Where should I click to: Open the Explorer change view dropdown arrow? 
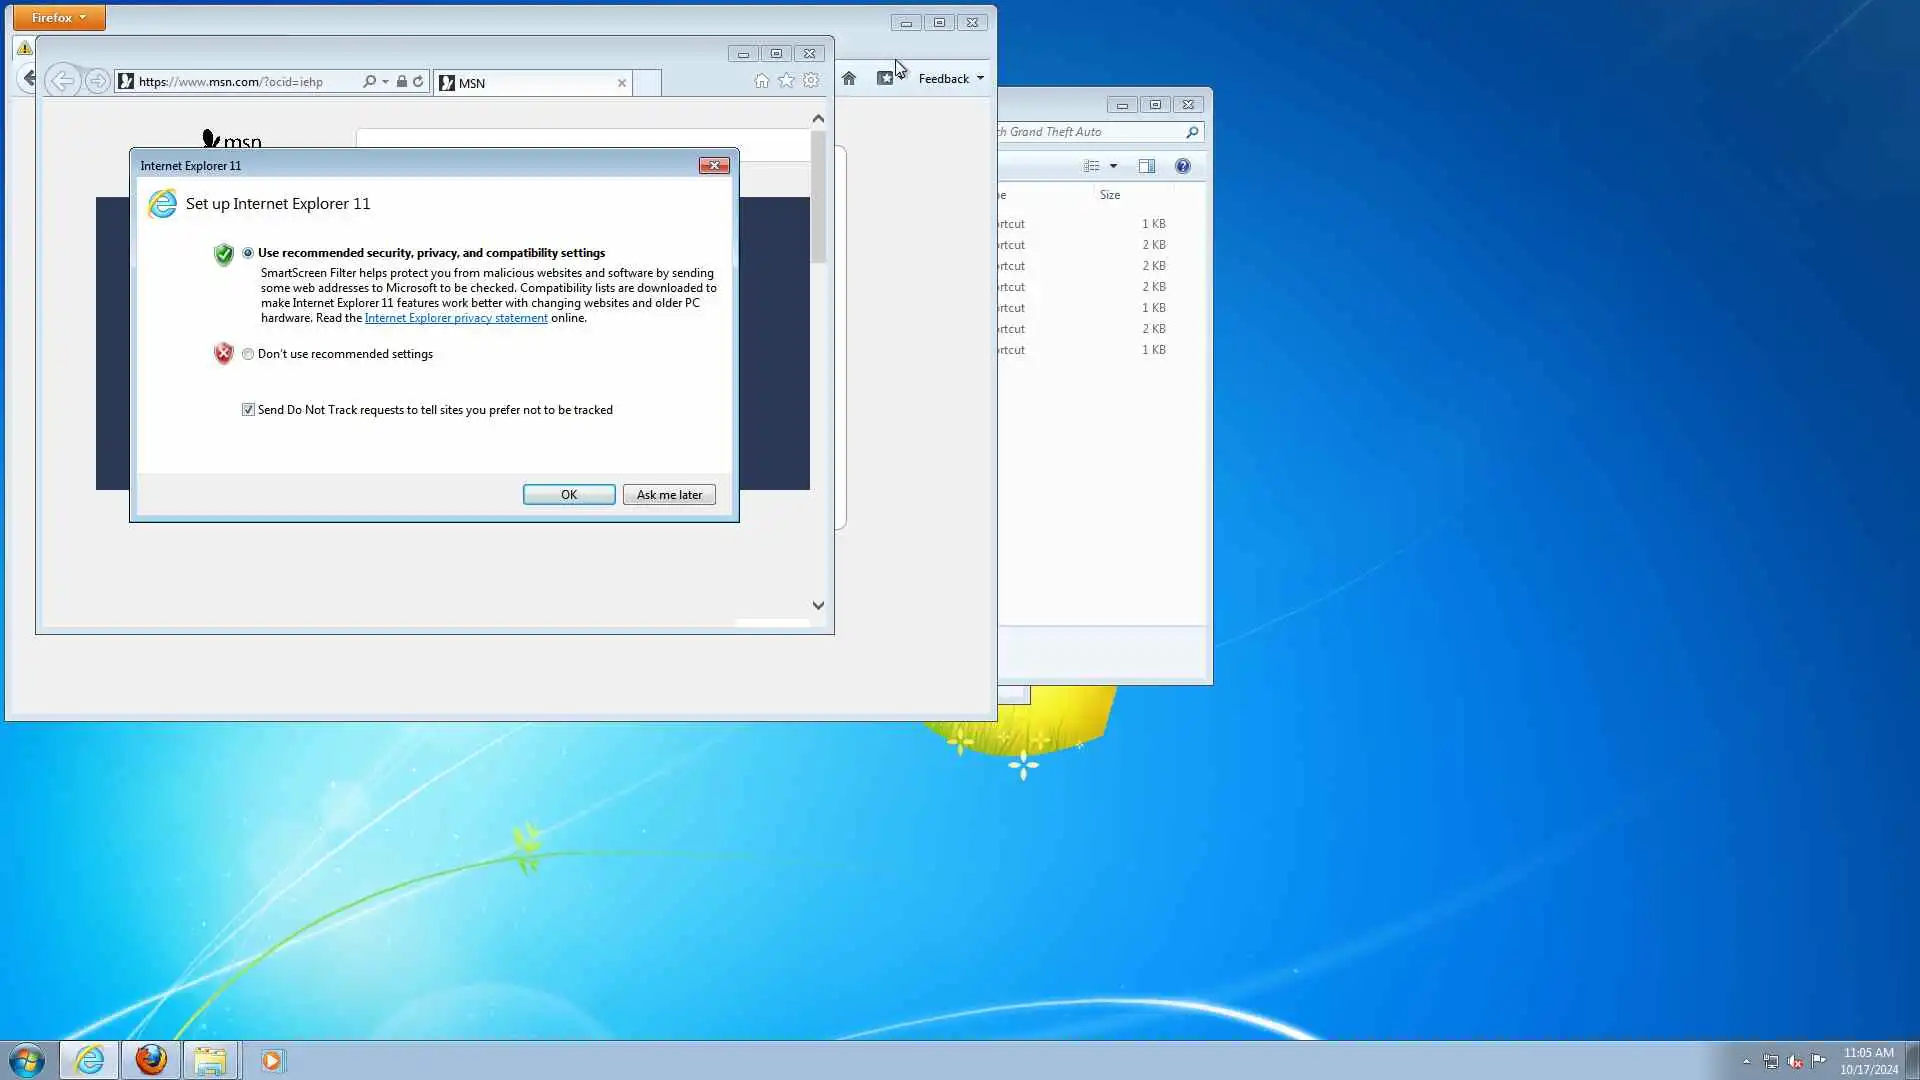tap(1113, 166)
